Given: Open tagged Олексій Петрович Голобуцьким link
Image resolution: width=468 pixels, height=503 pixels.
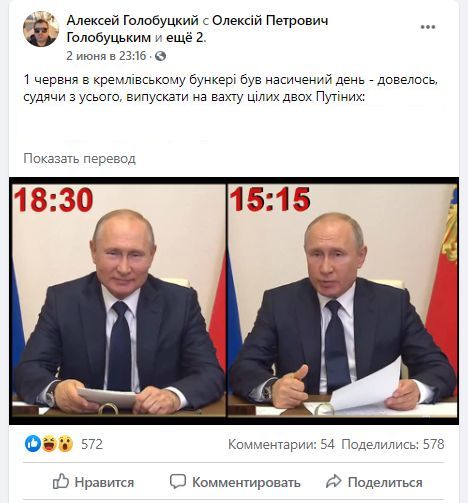Looking at the screenshot, I should click(197, 29).
